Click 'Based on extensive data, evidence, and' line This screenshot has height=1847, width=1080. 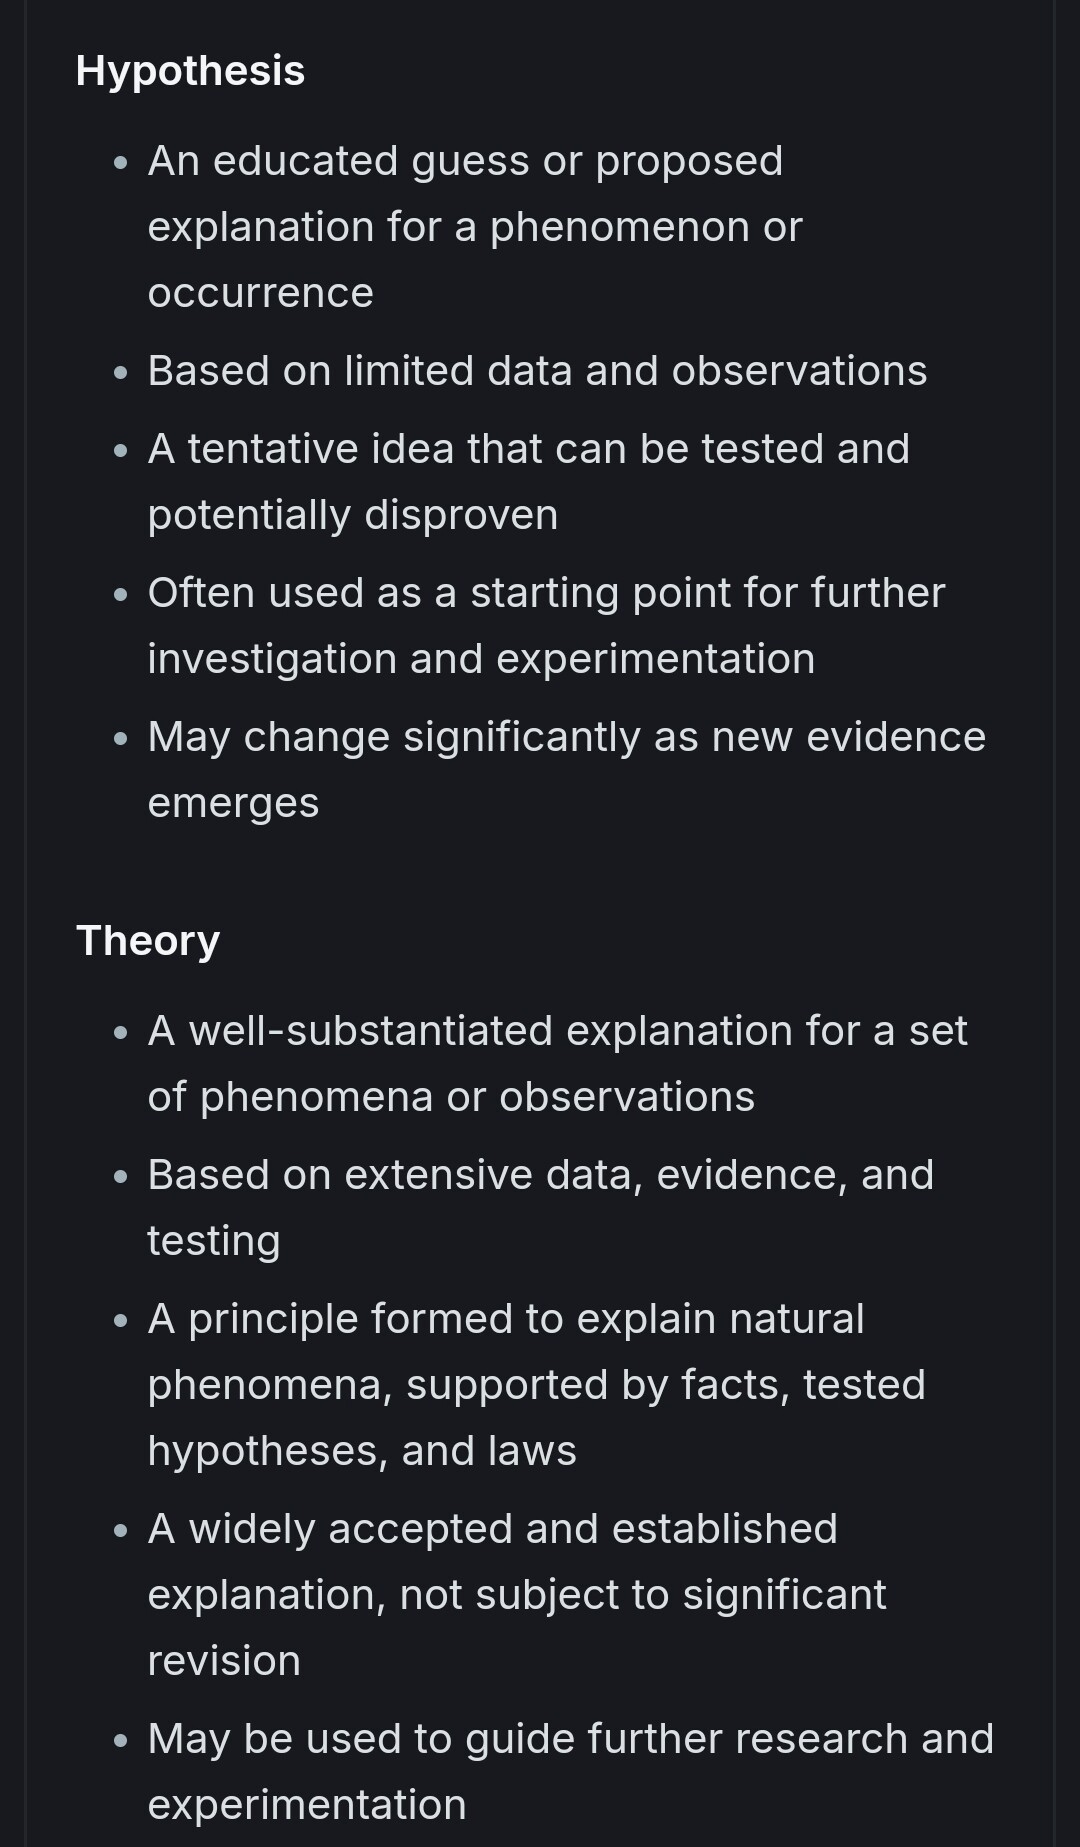[x=540, y=1175]
